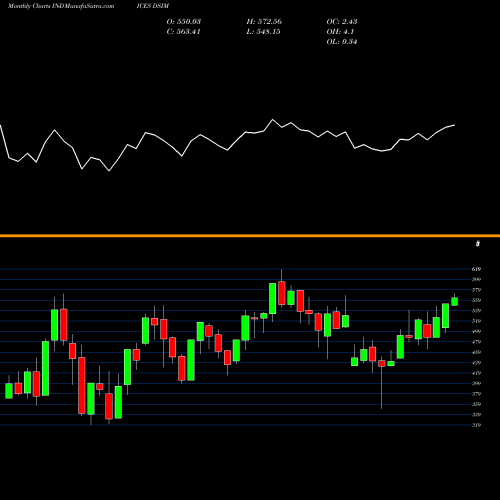Click the 359 price axis label
Viewport: 500px width, 500px height.
pos(476,404)
